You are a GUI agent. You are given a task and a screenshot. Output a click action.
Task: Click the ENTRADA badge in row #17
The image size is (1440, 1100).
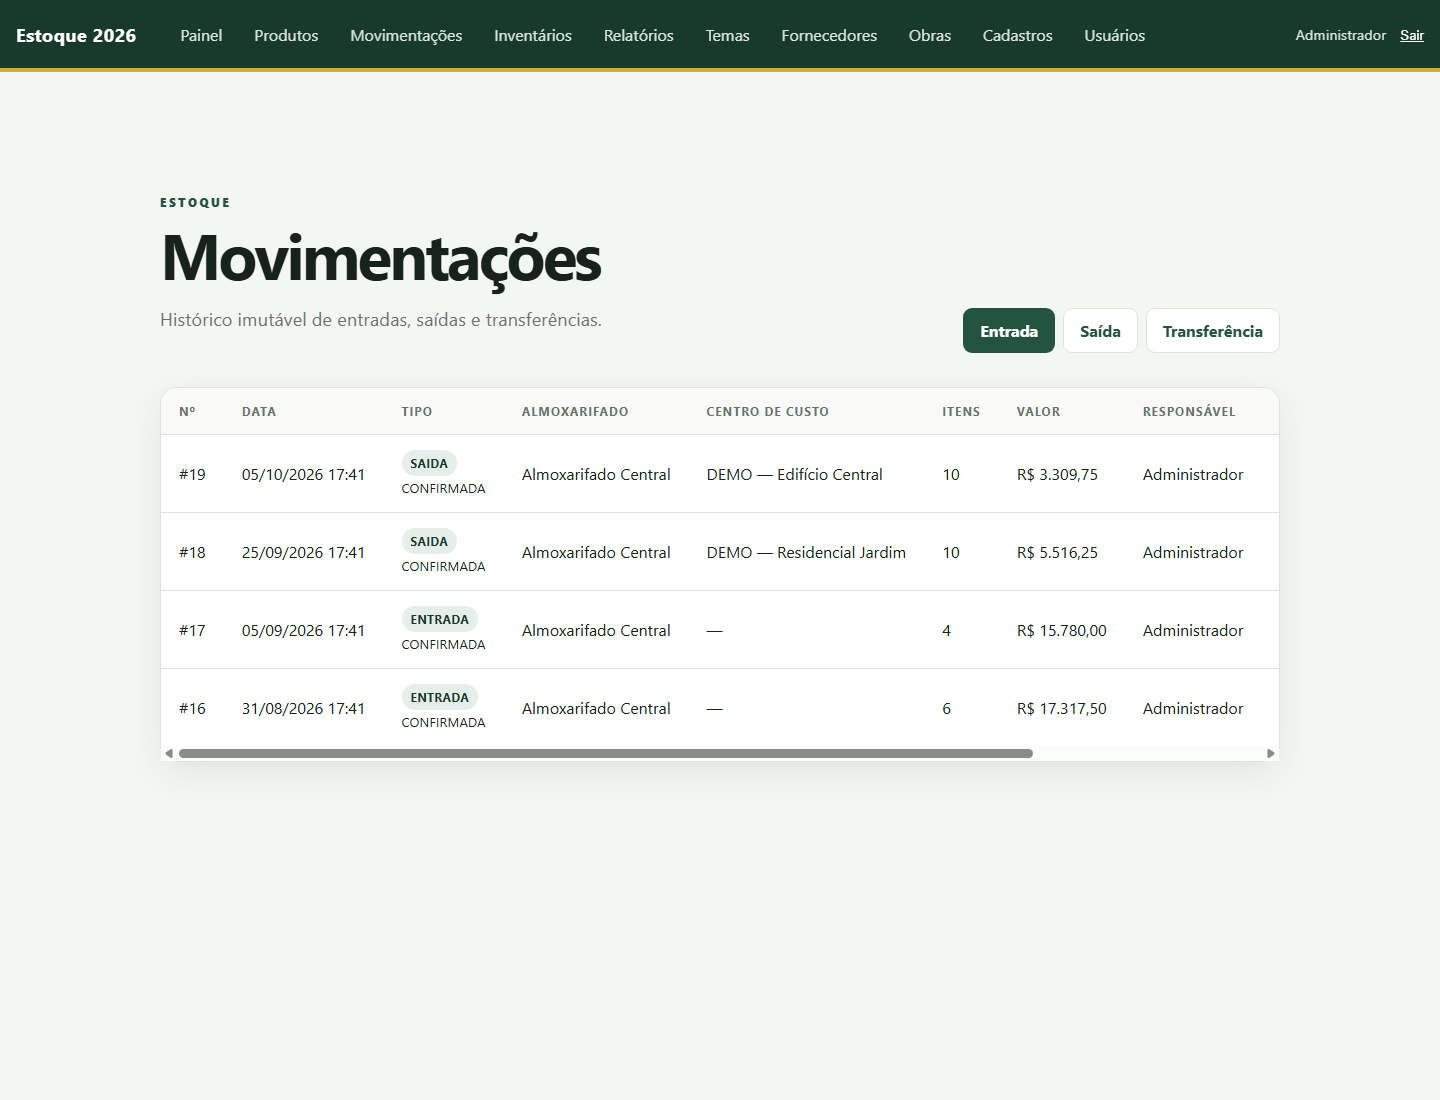[x=439, y=619]
